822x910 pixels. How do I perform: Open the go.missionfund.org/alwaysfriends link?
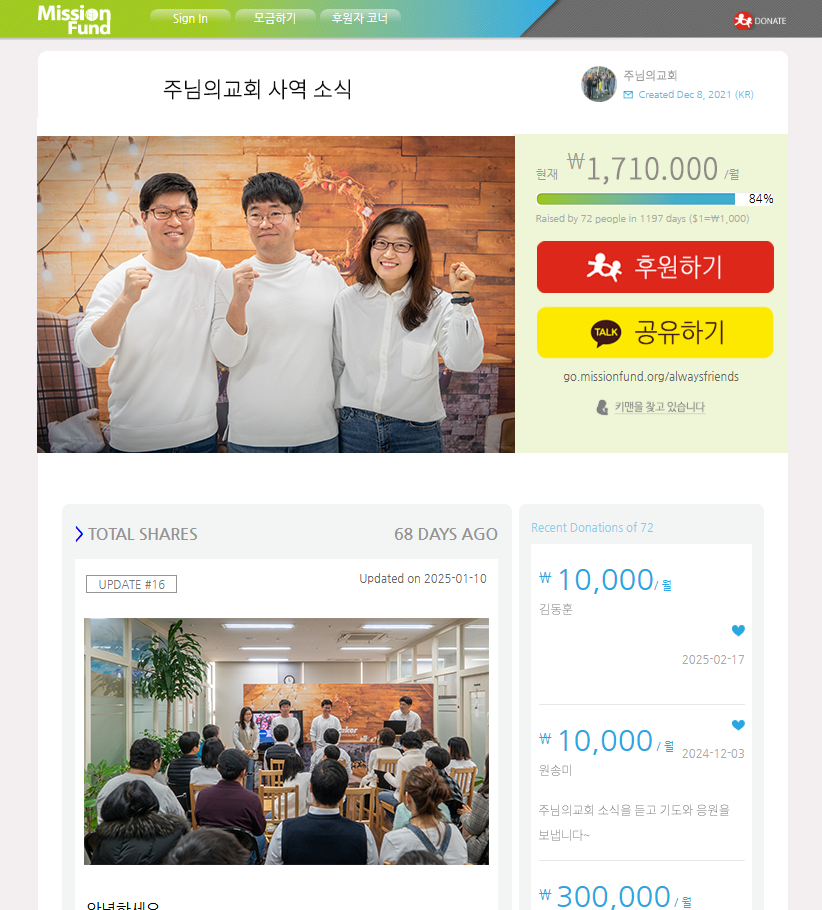coord(651,377)
